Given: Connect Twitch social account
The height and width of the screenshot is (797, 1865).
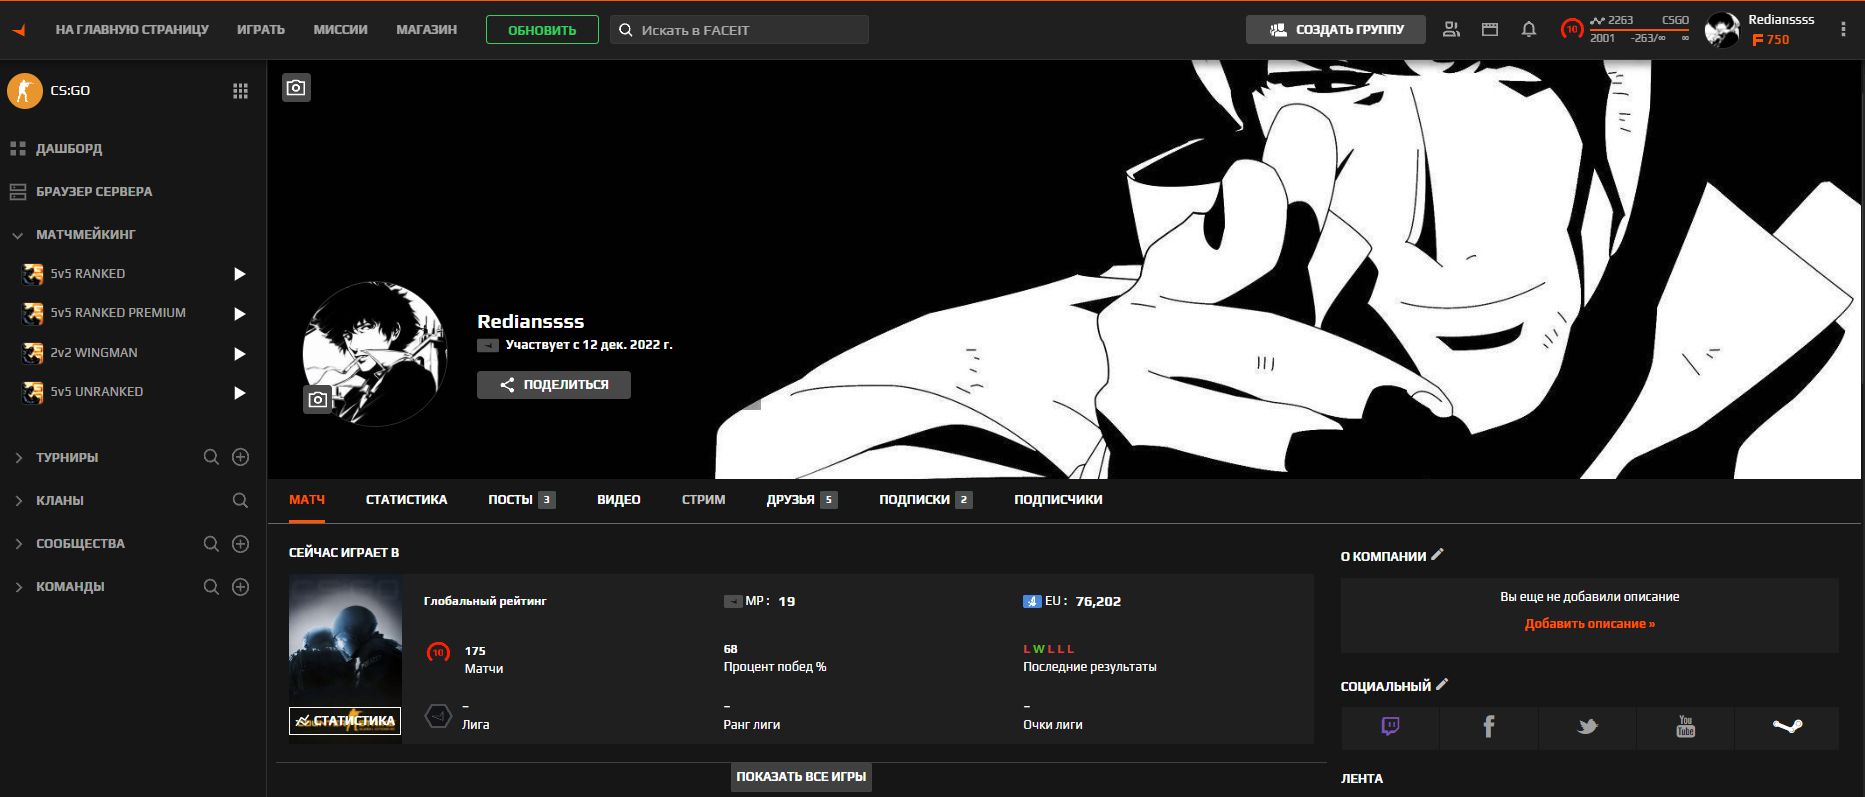Looking at the screenshot, I should click(x=1390, y=727).
